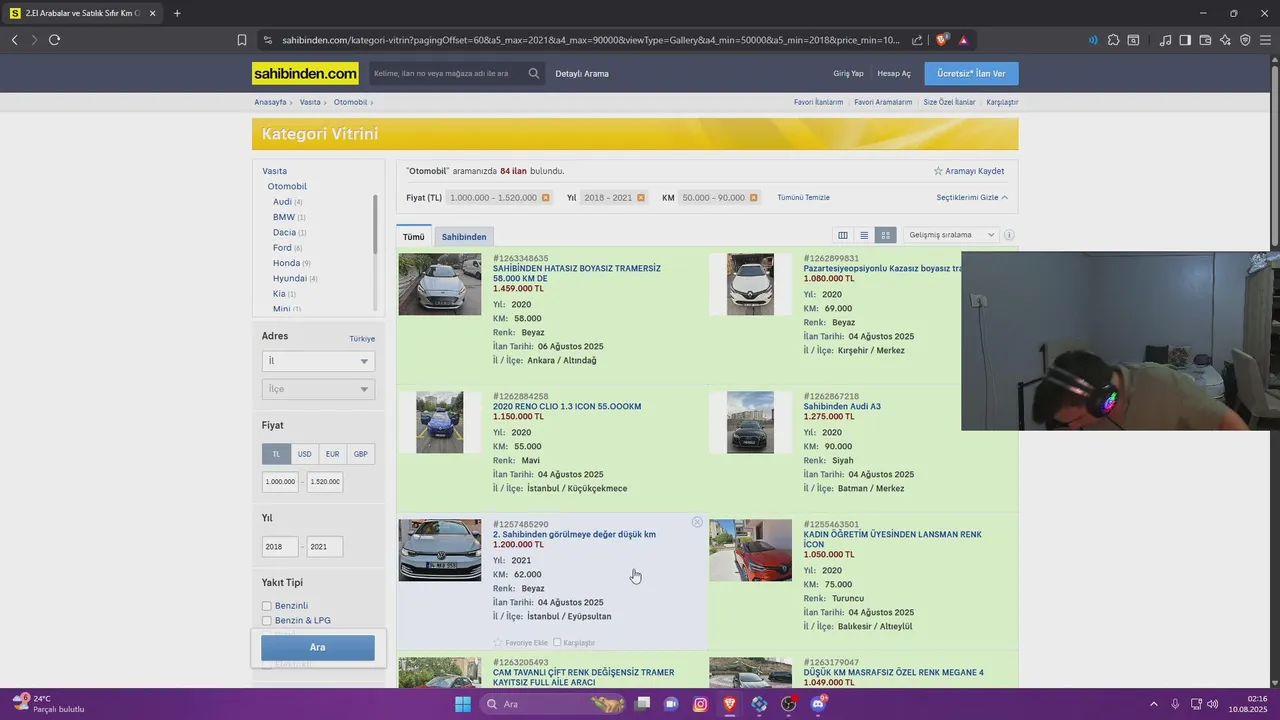
Task: Select EUR currency toggle
Action: 332,454
